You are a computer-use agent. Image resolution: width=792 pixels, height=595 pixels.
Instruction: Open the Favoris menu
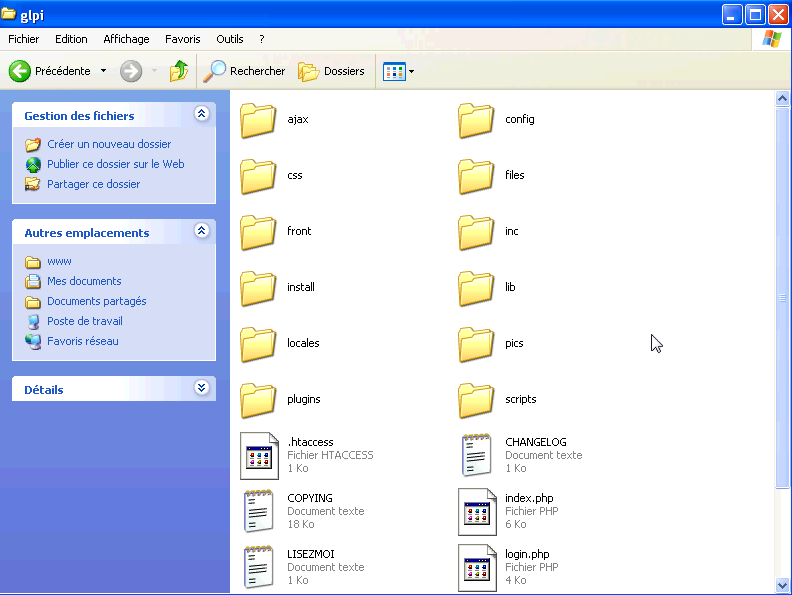tap(182, 39)
